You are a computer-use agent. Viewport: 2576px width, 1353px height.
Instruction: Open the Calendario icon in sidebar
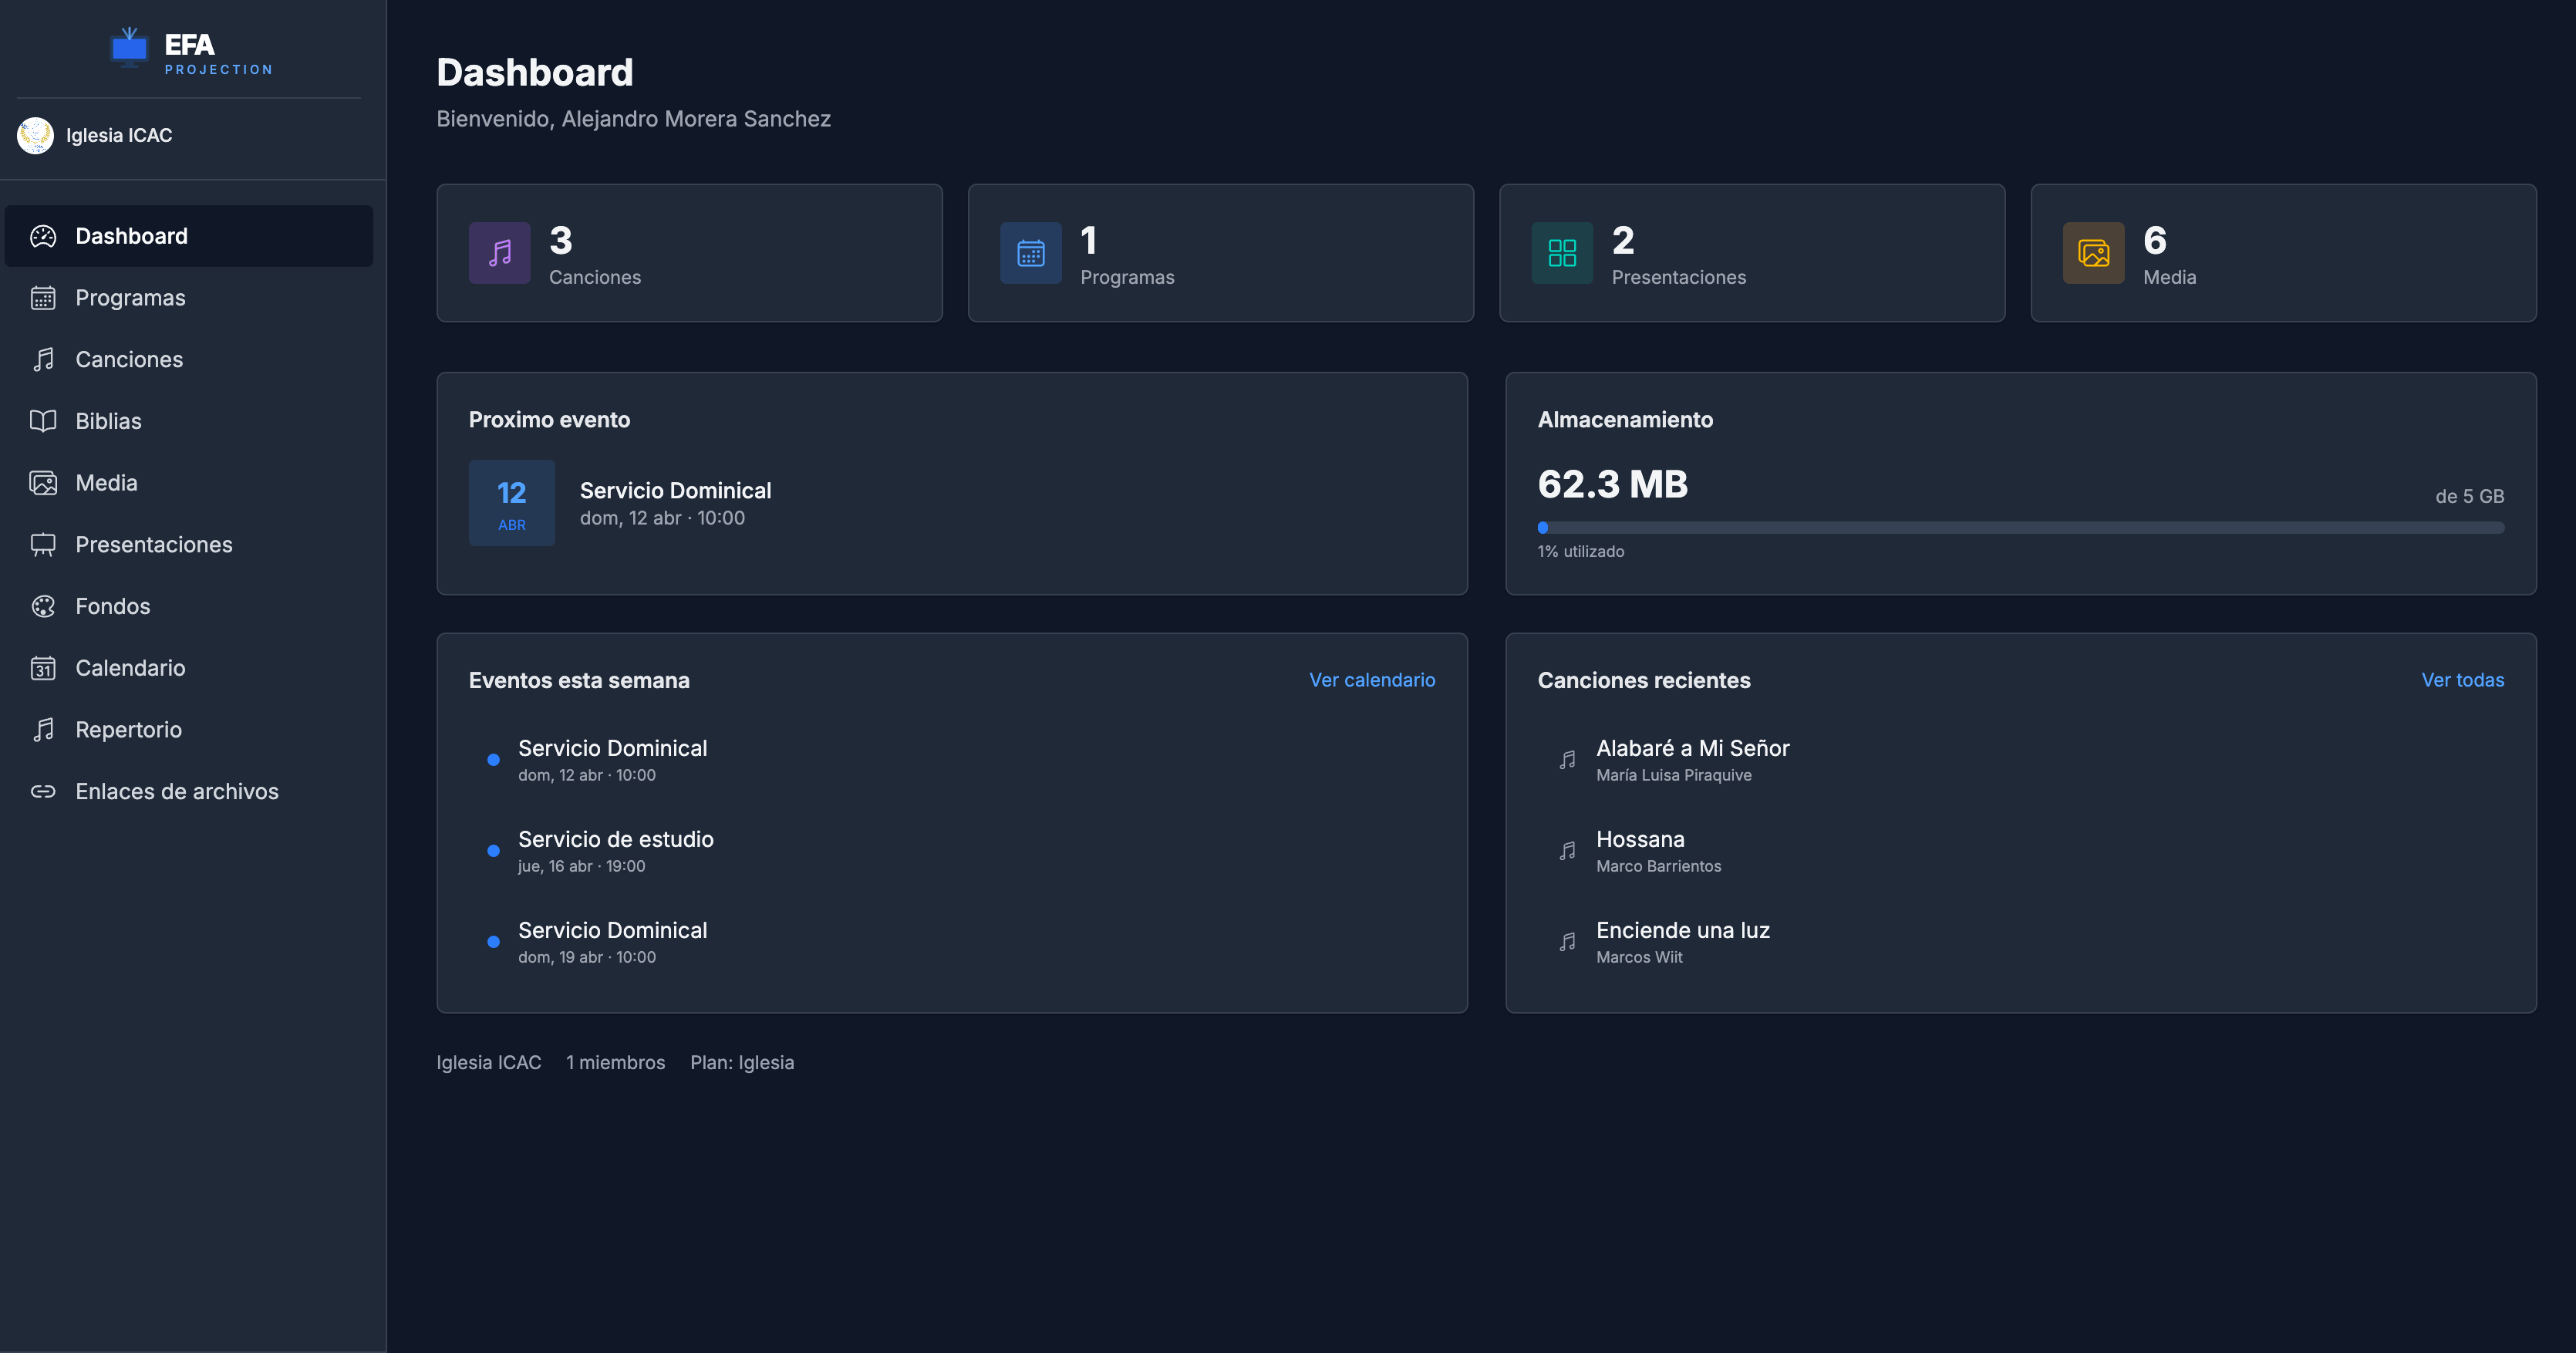pyautogui.click(x=43, y=668)
